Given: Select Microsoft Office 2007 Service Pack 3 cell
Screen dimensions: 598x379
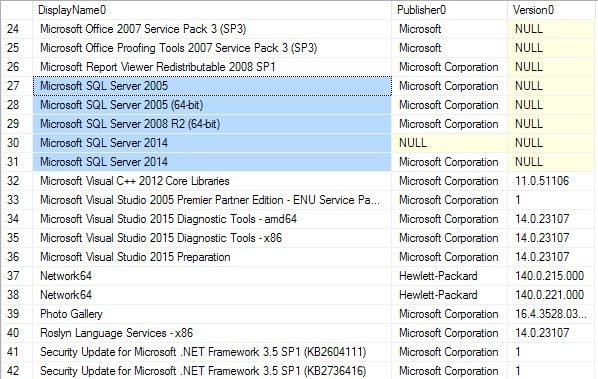Looking at the screenshot, I should click(212, 29).
